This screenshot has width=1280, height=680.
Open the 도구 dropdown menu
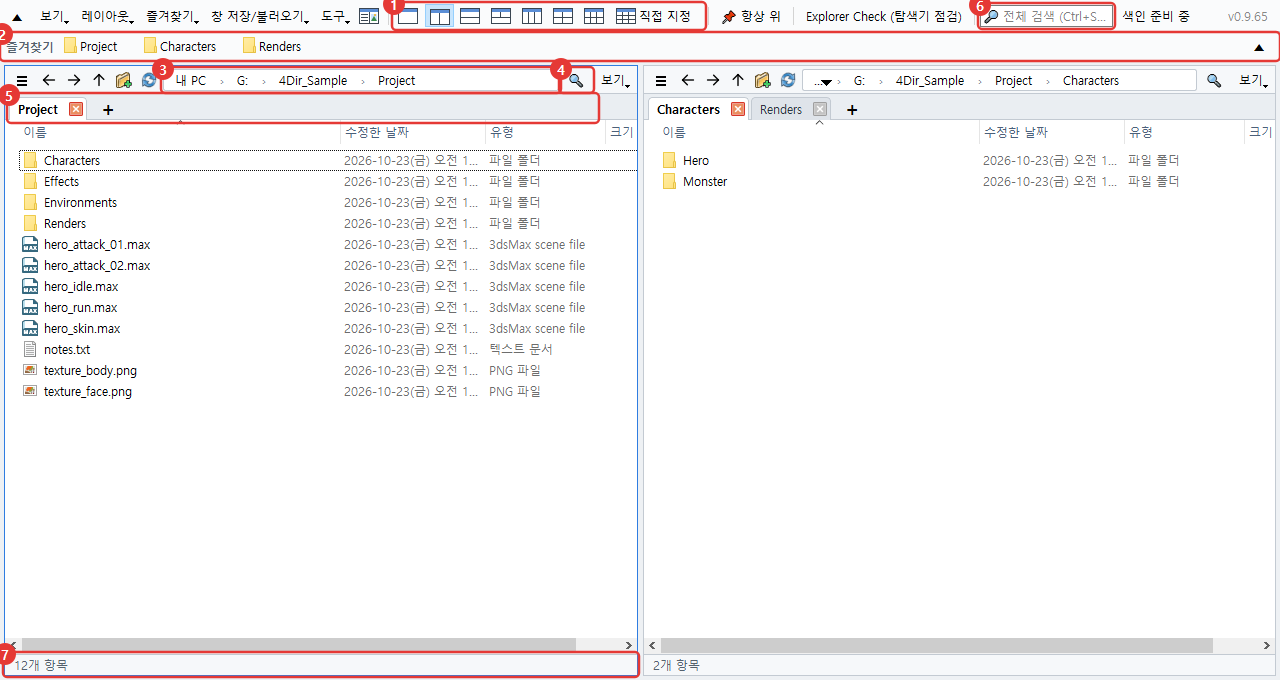coord(336,16)
